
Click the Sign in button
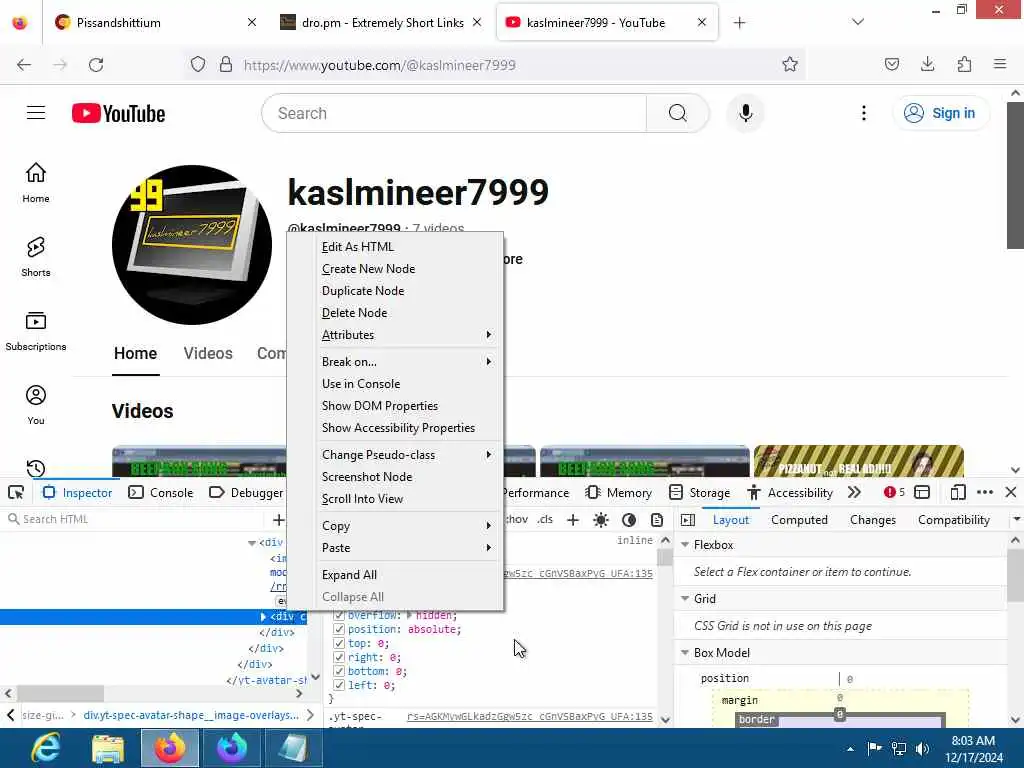tap(940, 113)
